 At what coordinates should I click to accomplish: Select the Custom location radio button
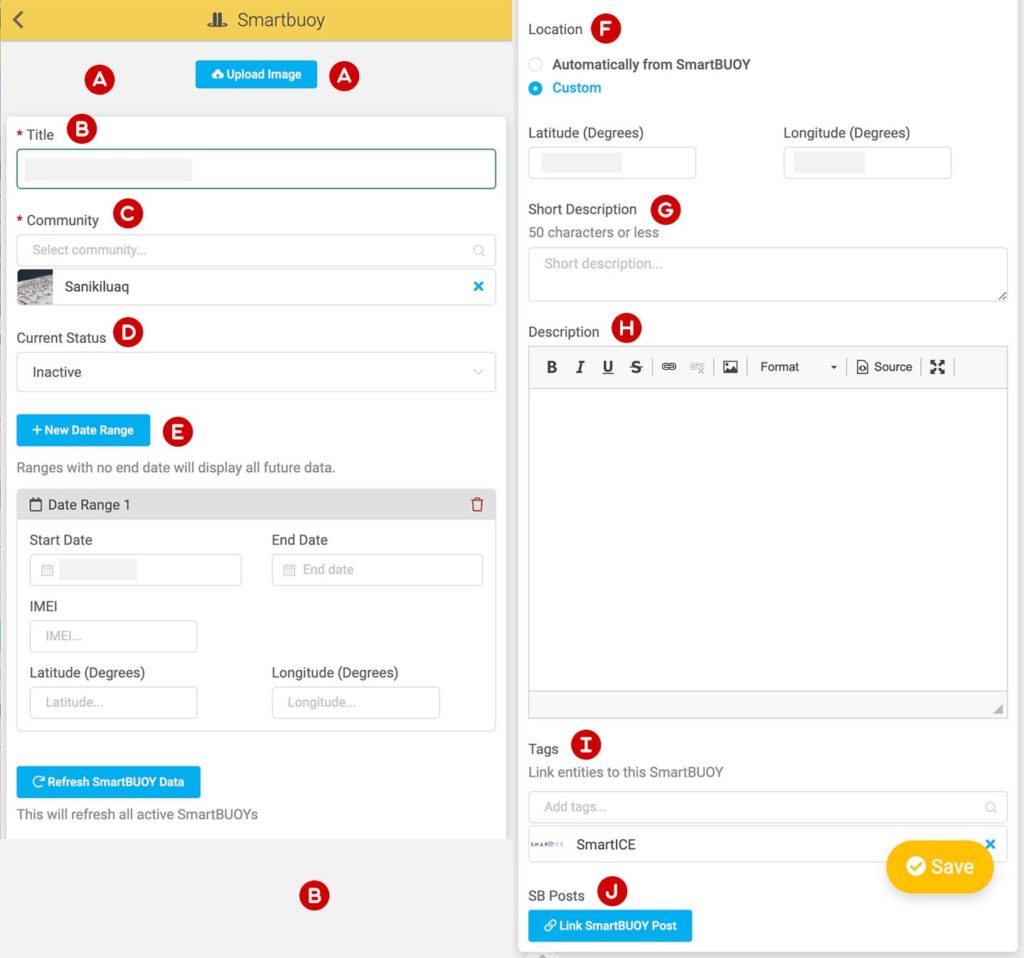coord(536,88)
